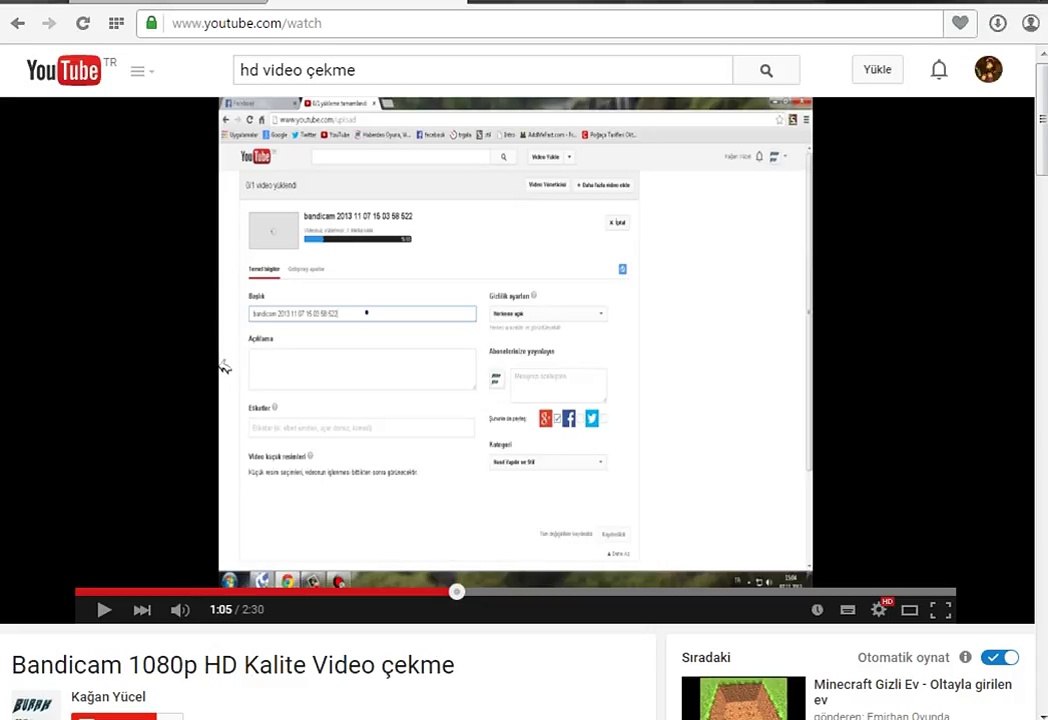Toggle subtitles in the player
The height and width of the screenshot is (720, 1048).
click(848, 610)
